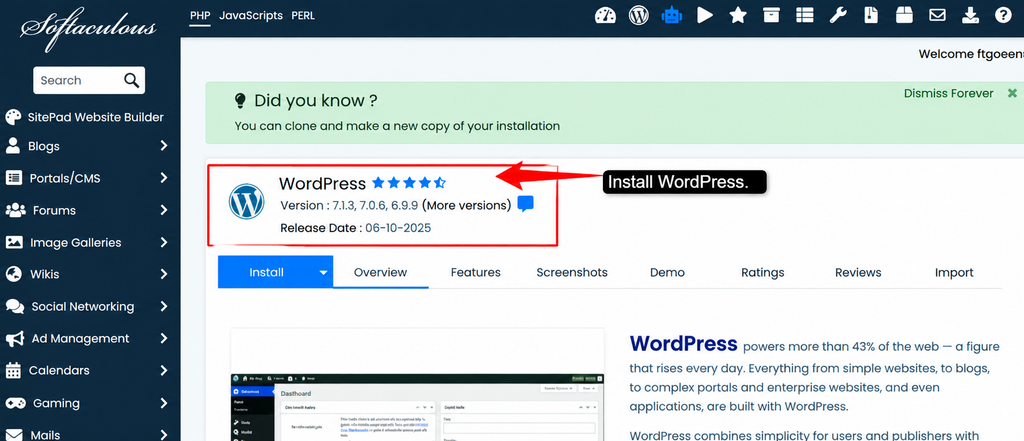
Task: Click the blue Install button
Action: [266, 272]
